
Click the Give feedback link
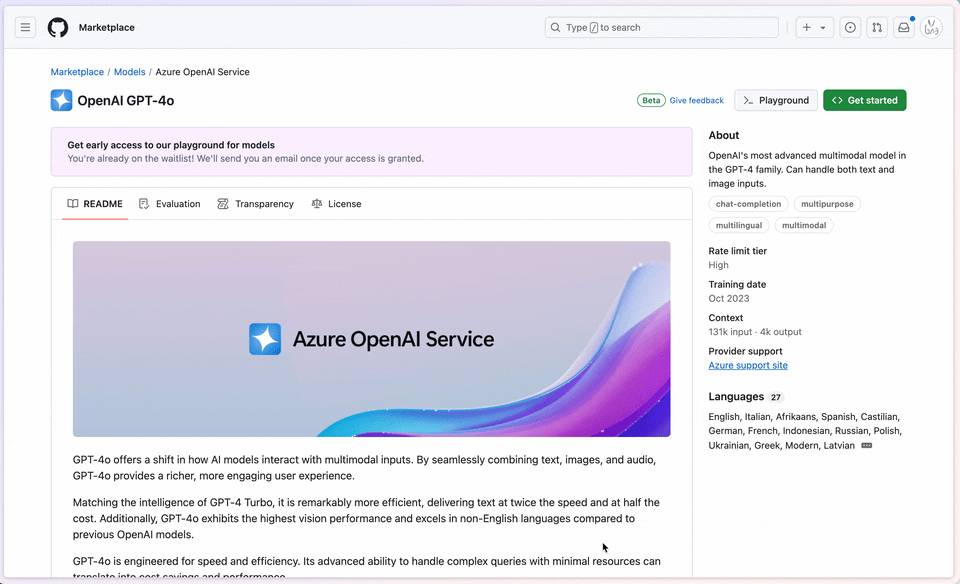(x=696, y=100)
